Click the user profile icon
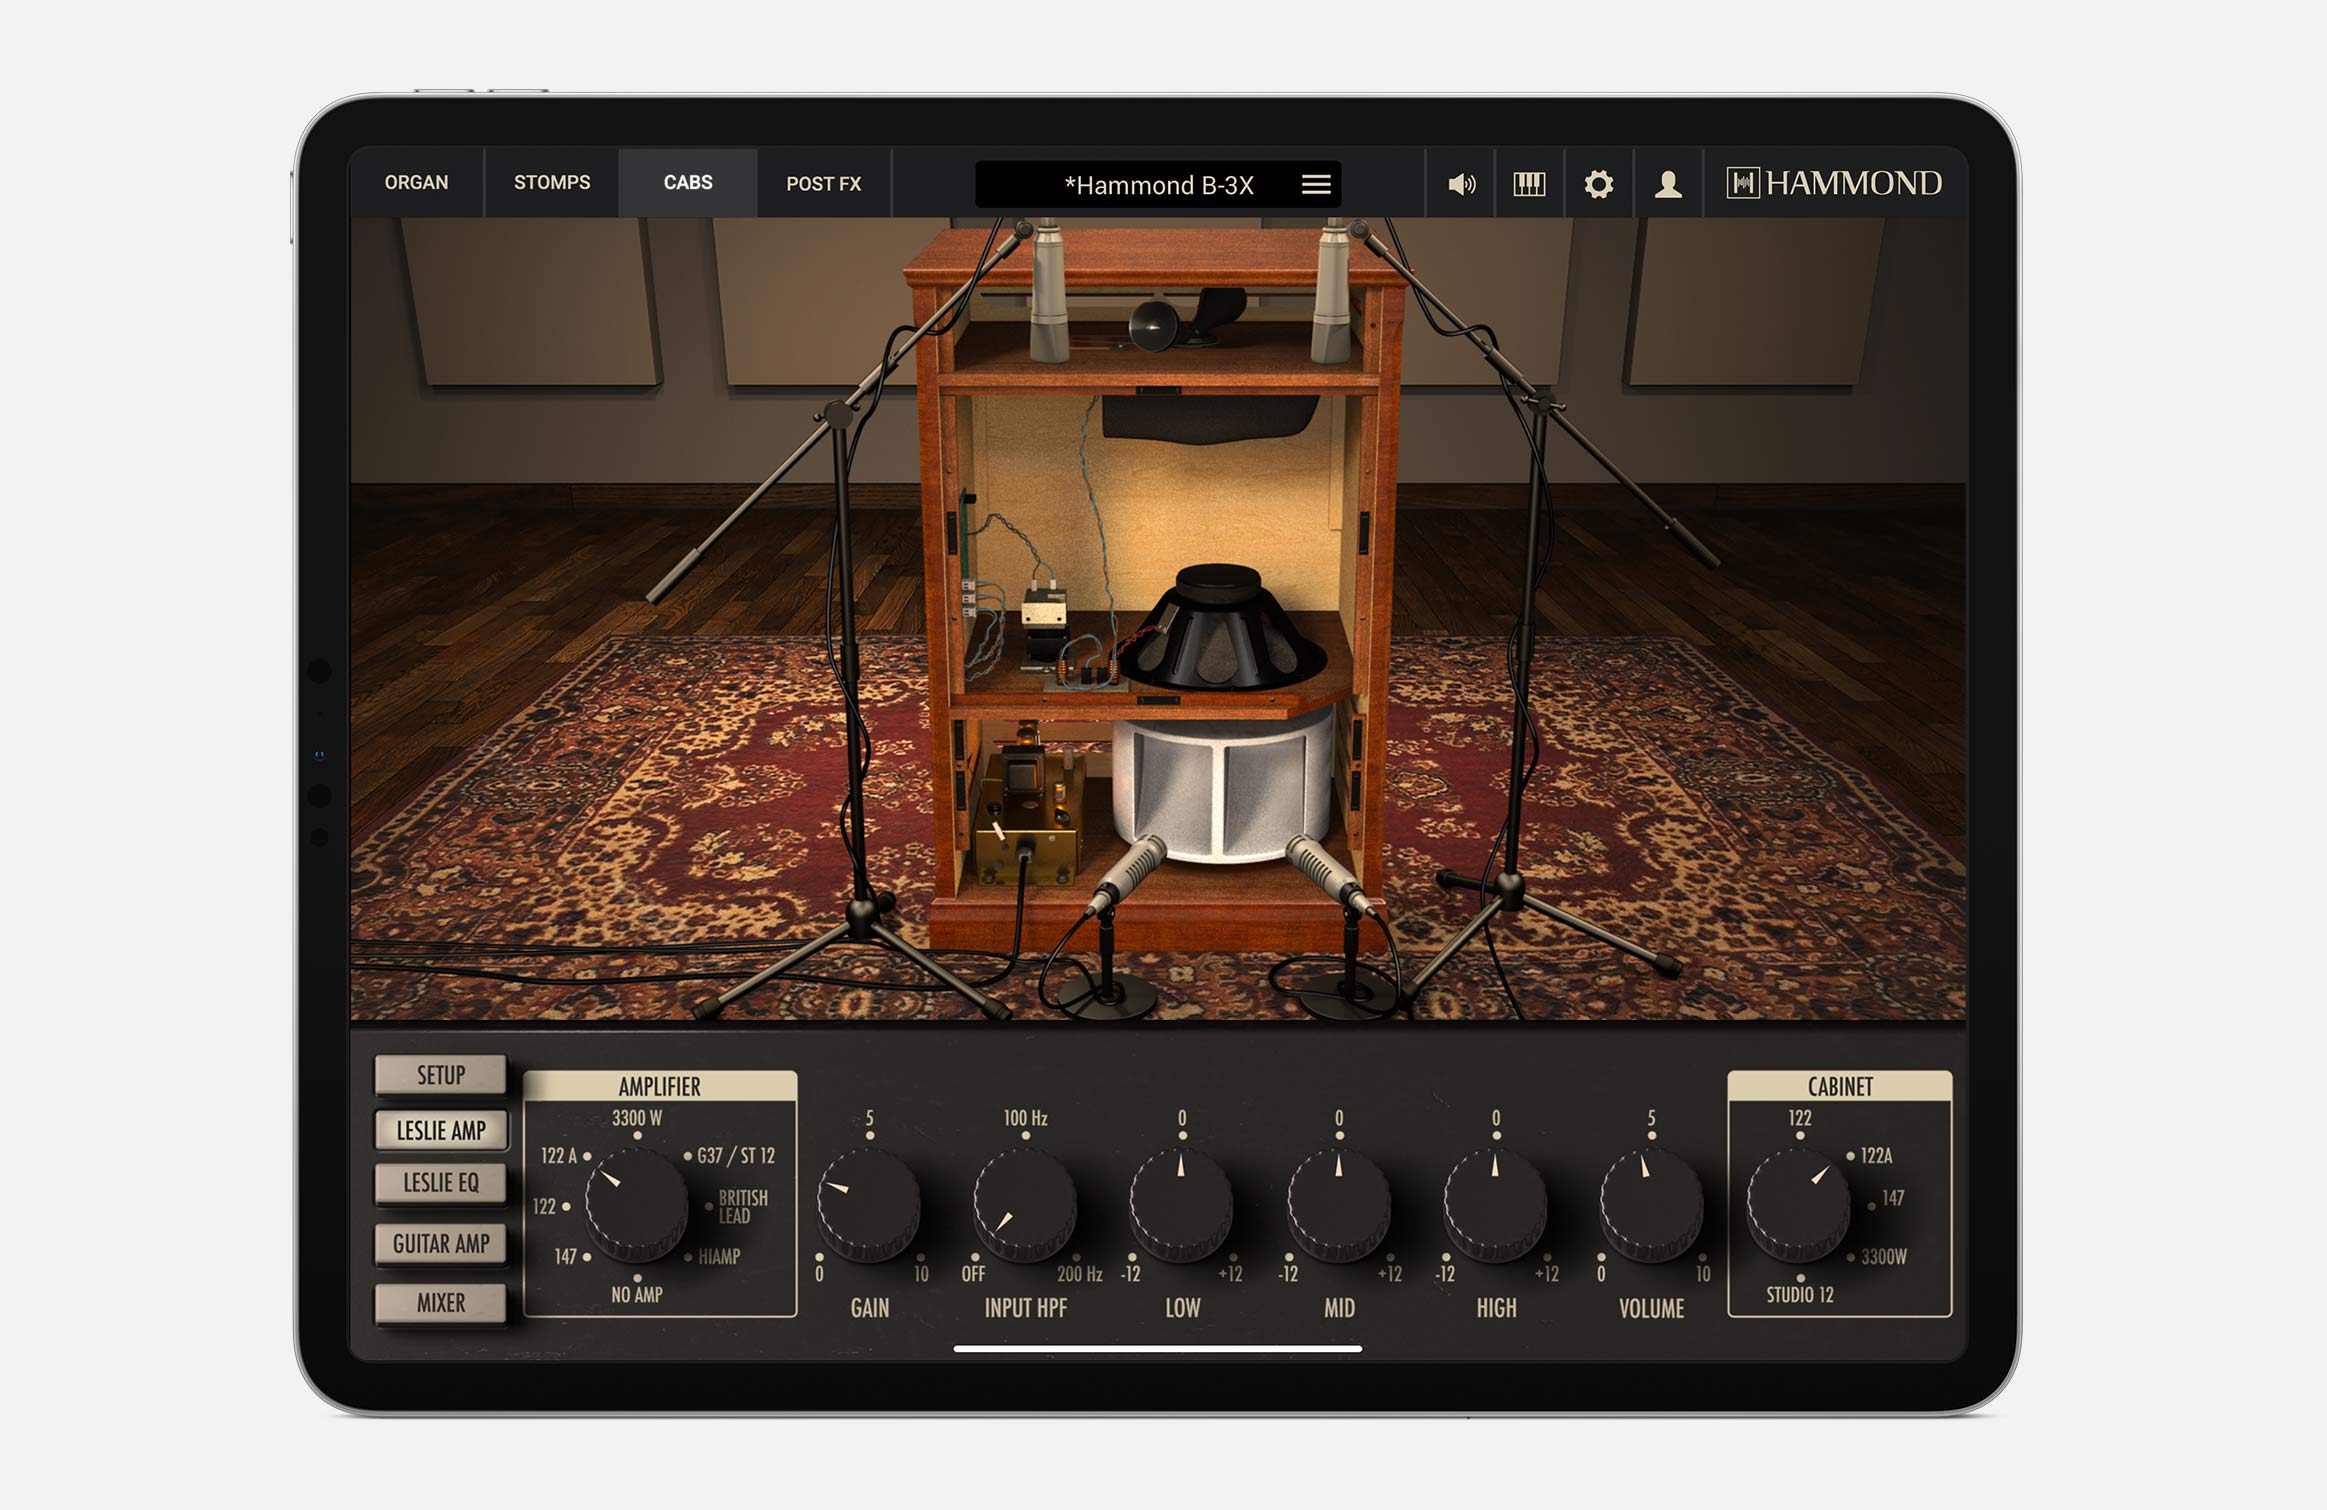2327x1510 pixels. click(1667, 184)
